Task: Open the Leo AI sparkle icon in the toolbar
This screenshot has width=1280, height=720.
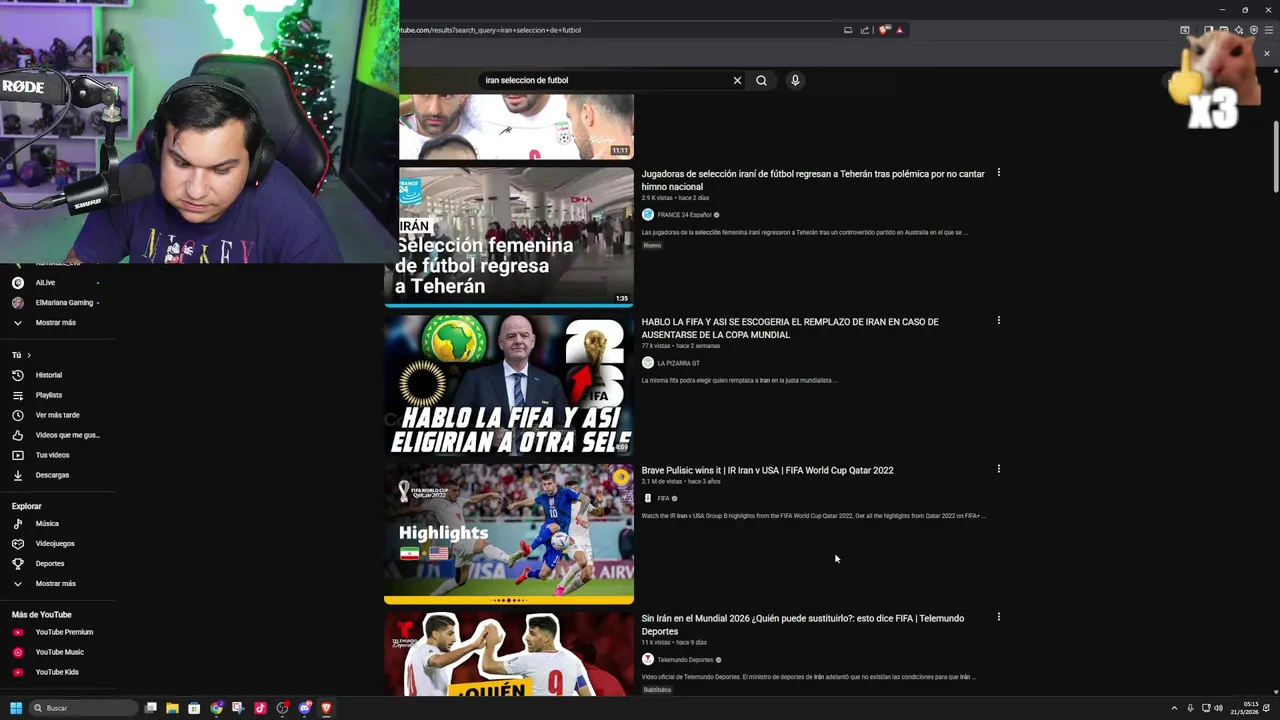Action: [x=1239, y=30]
